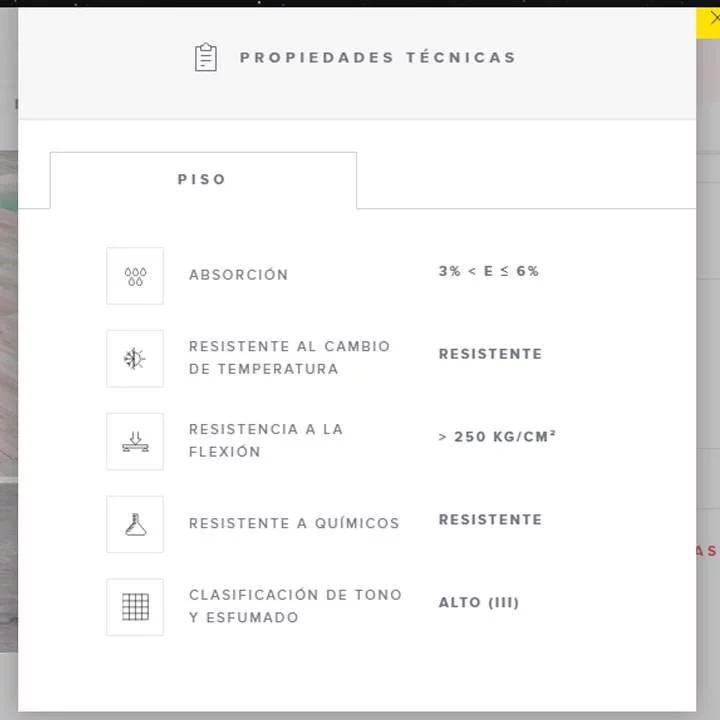Viewport: 720px width, 720px height.
Task: Click the tone classification grid icon
Action: coord(135,607)
